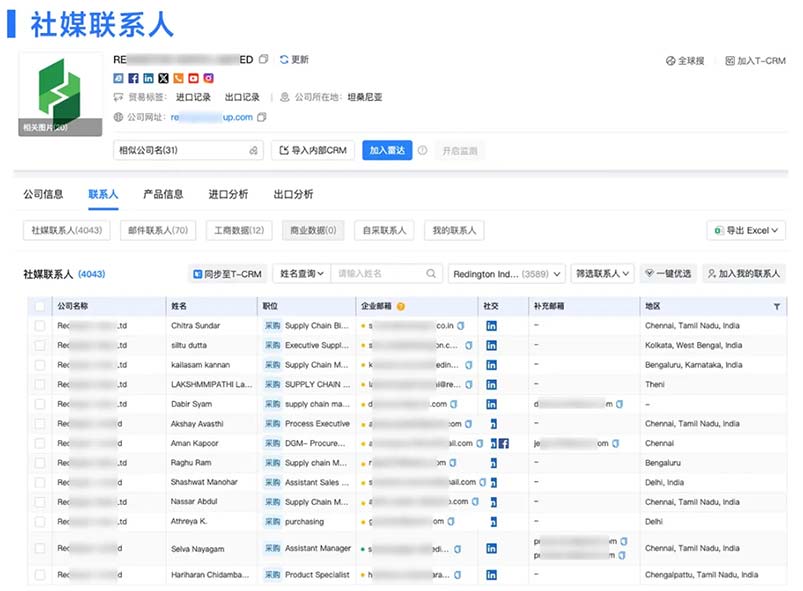803x591 pixels.
Task: Click the Facebook icon in Aman Kapoor's row
Action: coord(504,443)
